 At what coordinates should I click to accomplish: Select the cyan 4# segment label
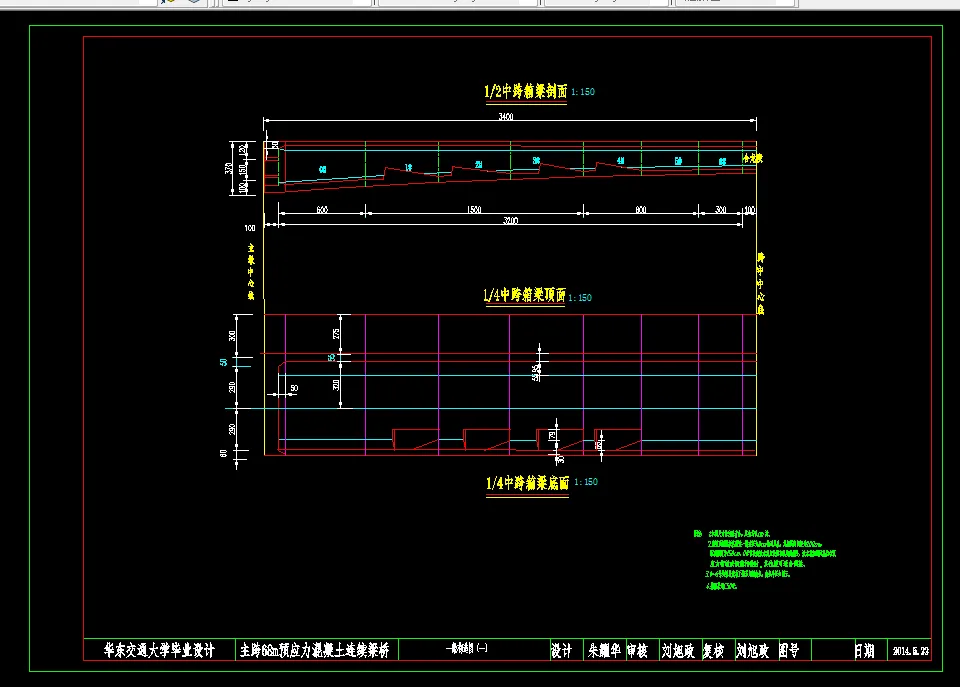pos(620,161)
